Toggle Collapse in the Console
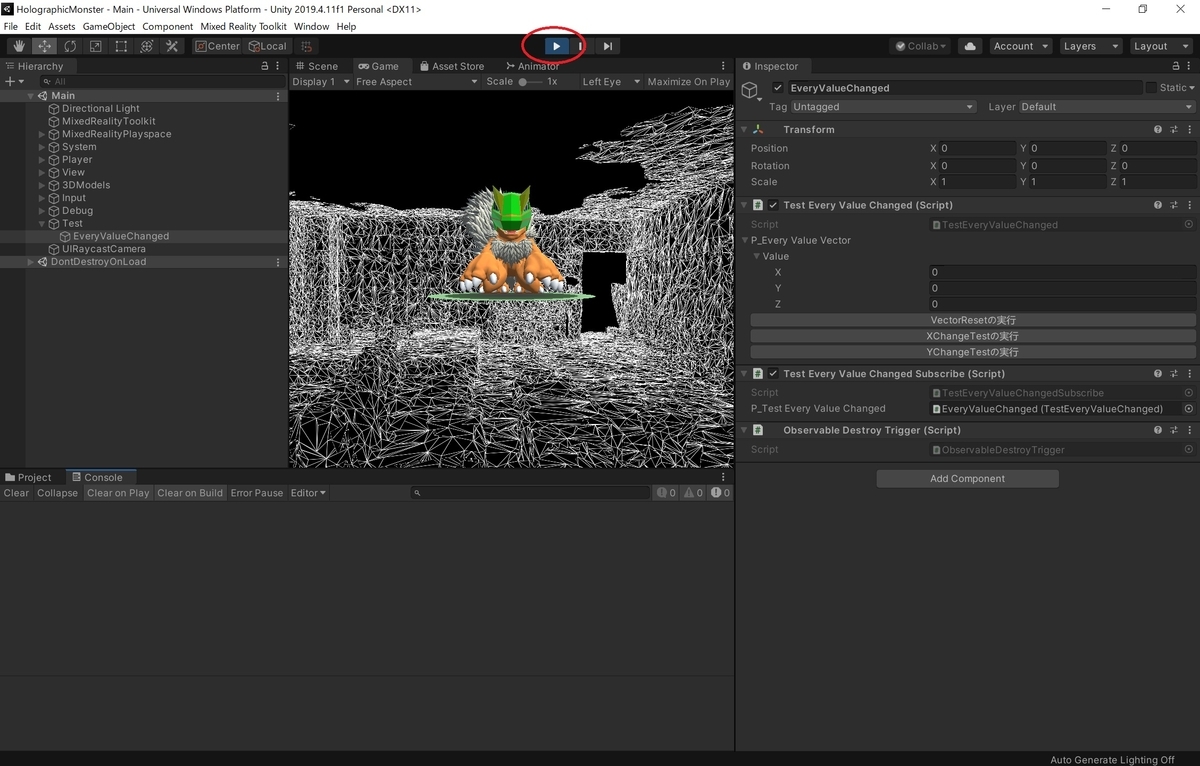 [57, 493]
